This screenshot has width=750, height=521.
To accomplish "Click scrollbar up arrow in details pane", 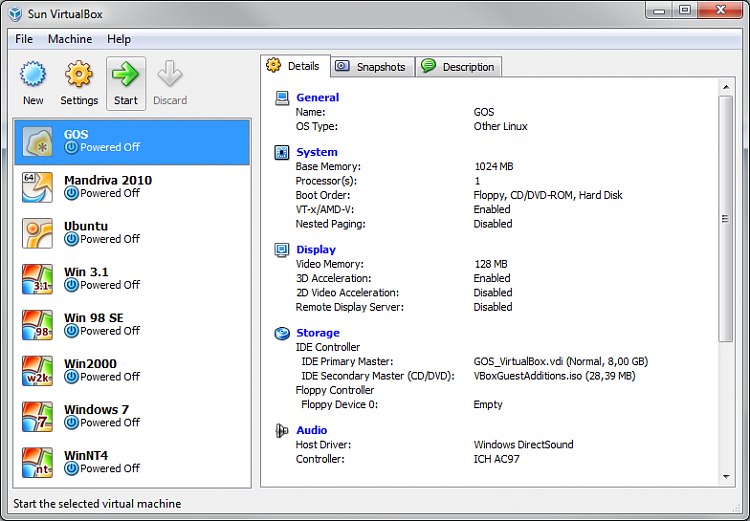I will pos(726,87).
